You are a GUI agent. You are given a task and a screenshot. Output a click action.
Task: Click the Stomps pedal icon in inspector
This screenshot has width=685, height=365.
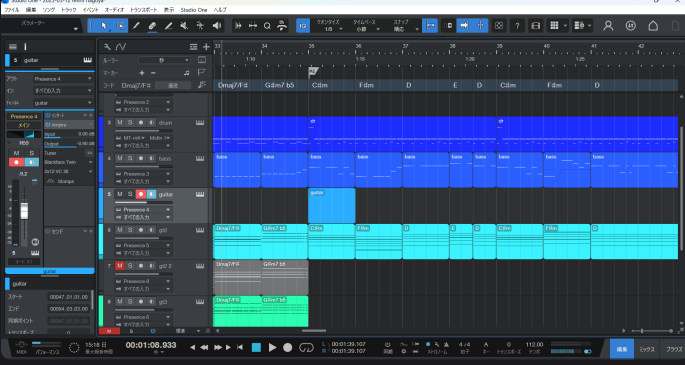click(x=51, y=181)
